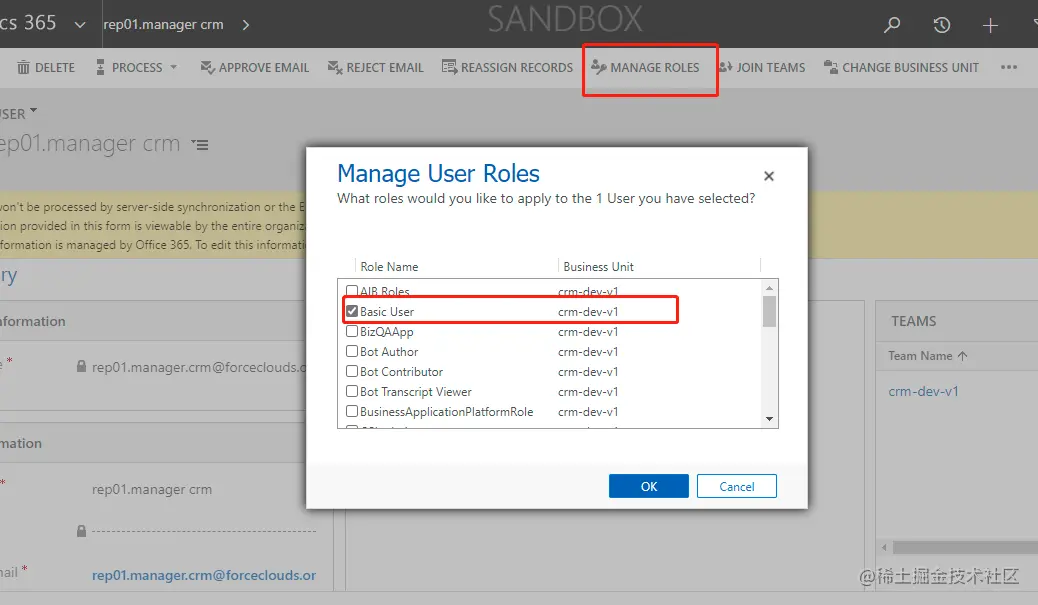Expand the rep01.manager crm breadcrumb chevron
The width and height of the screenshot is (1038, 605).
[x=246, y=25]
